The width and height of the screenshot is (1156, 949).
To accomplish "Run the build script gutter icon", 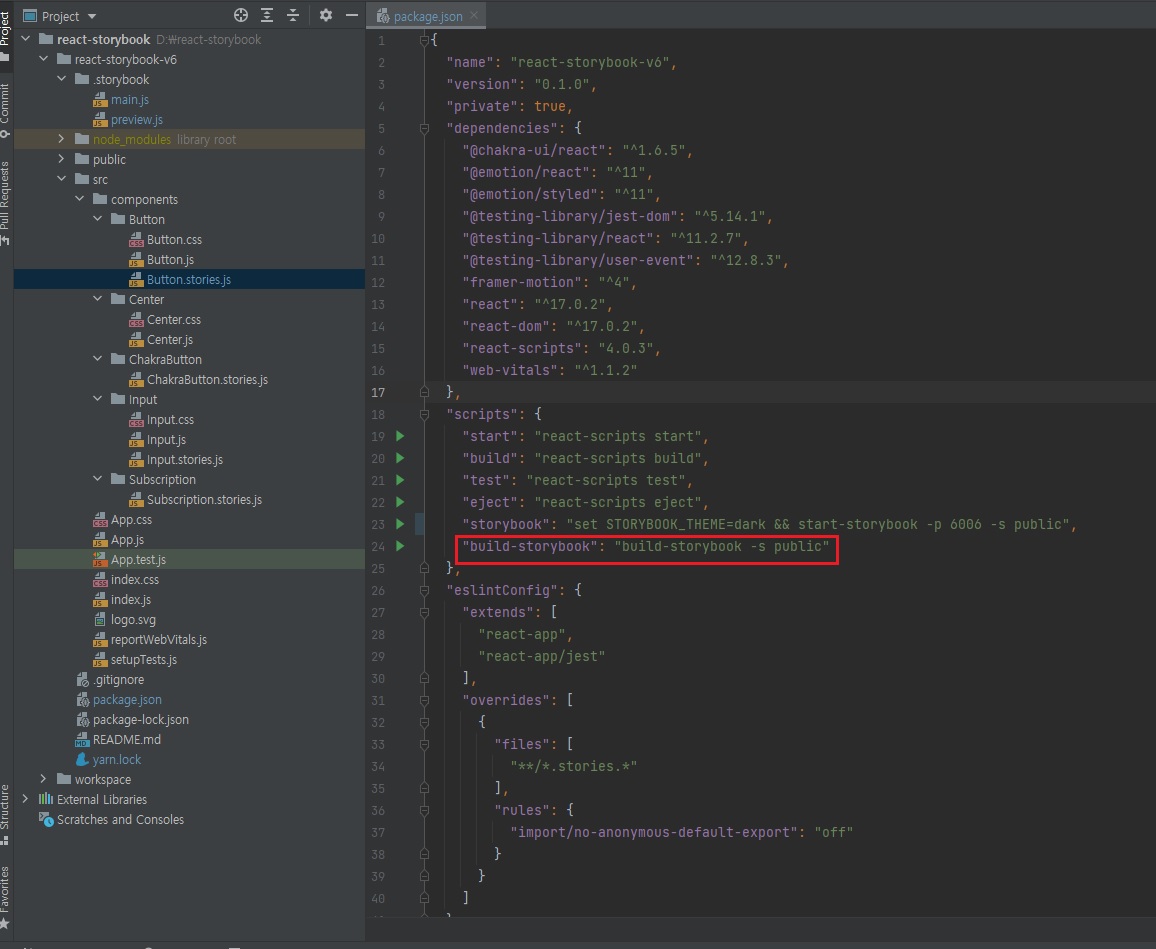I will coord(400,458).
